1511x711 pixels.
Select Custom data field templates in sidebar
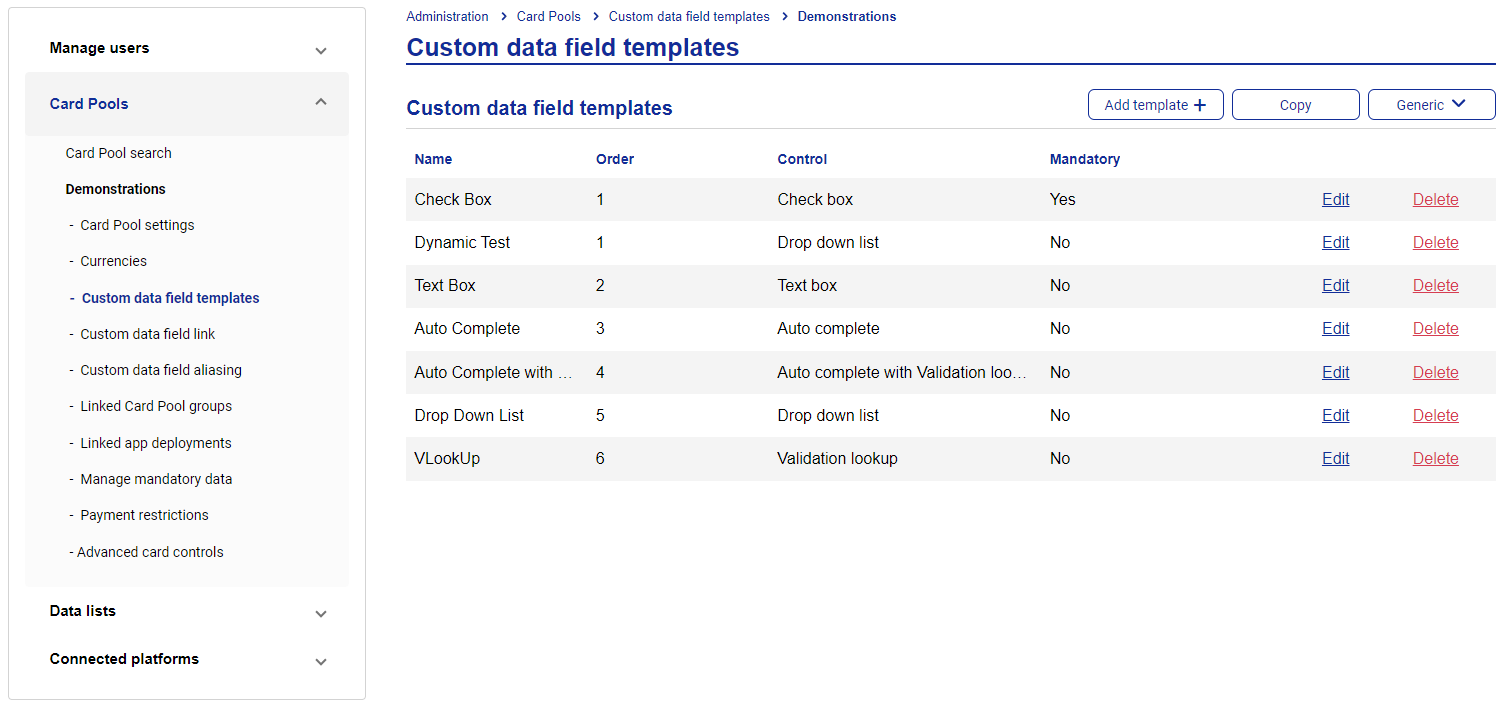click(x=170, y=298)
